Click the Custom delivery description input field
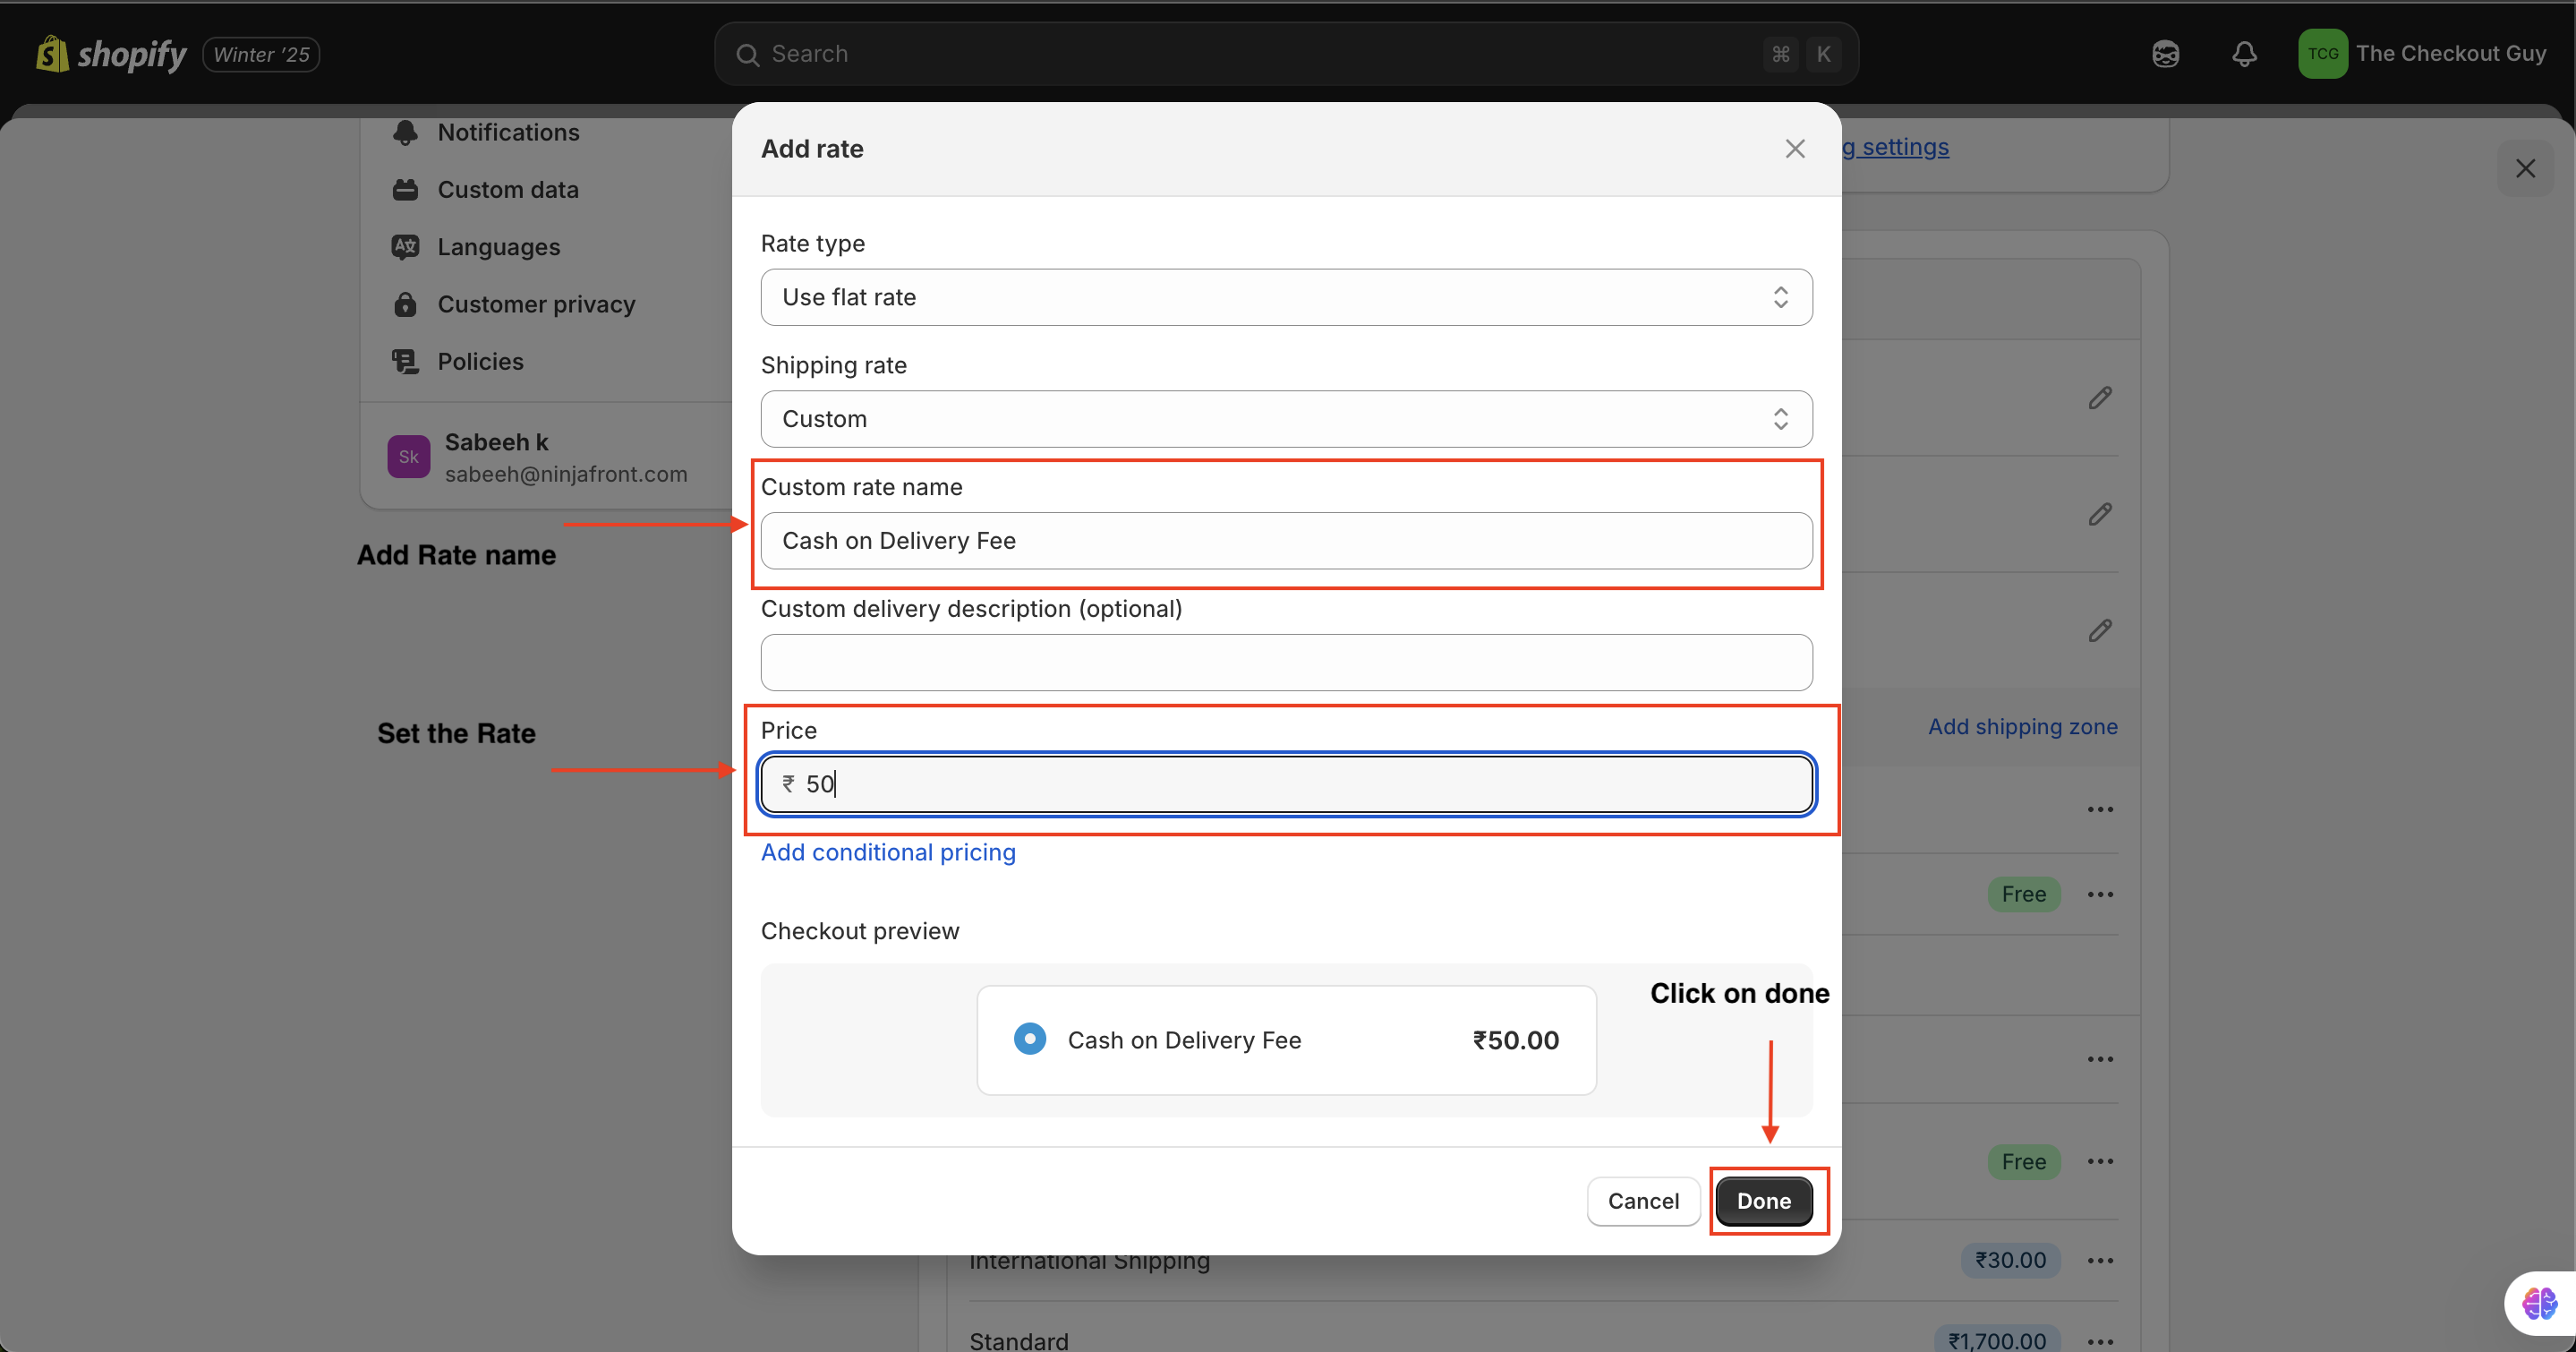 click(x=1286, y=662)
